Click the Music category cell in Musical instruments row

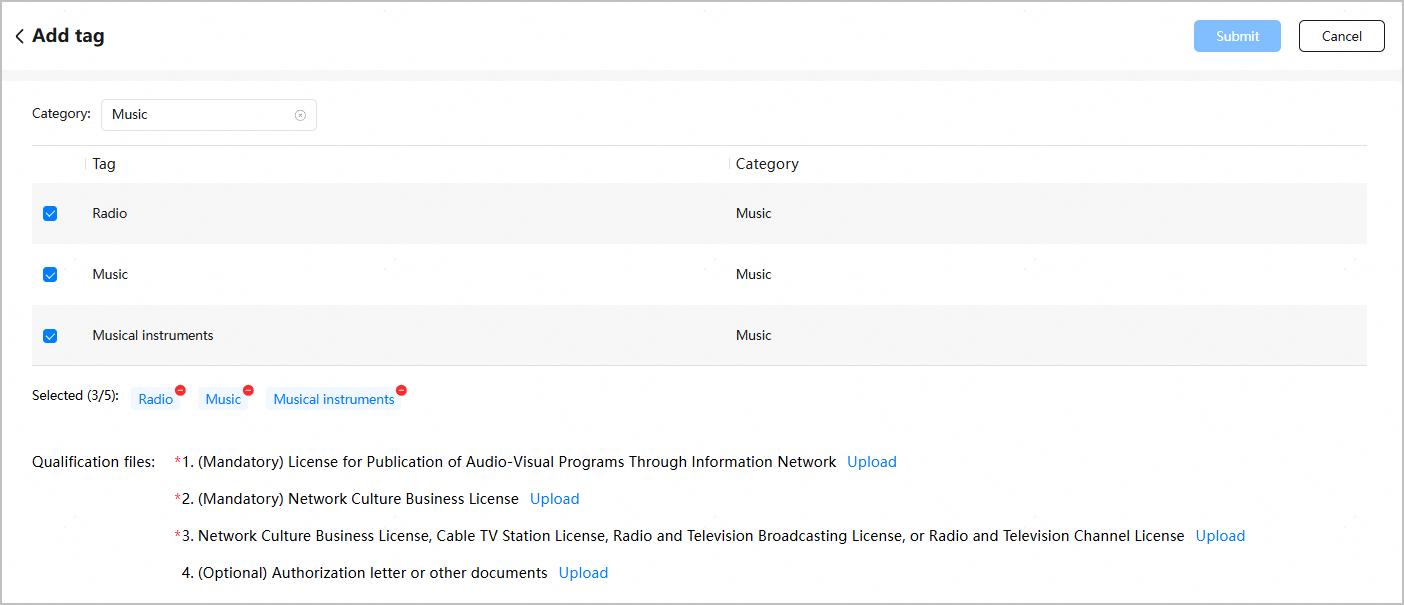tap(754, 336)
